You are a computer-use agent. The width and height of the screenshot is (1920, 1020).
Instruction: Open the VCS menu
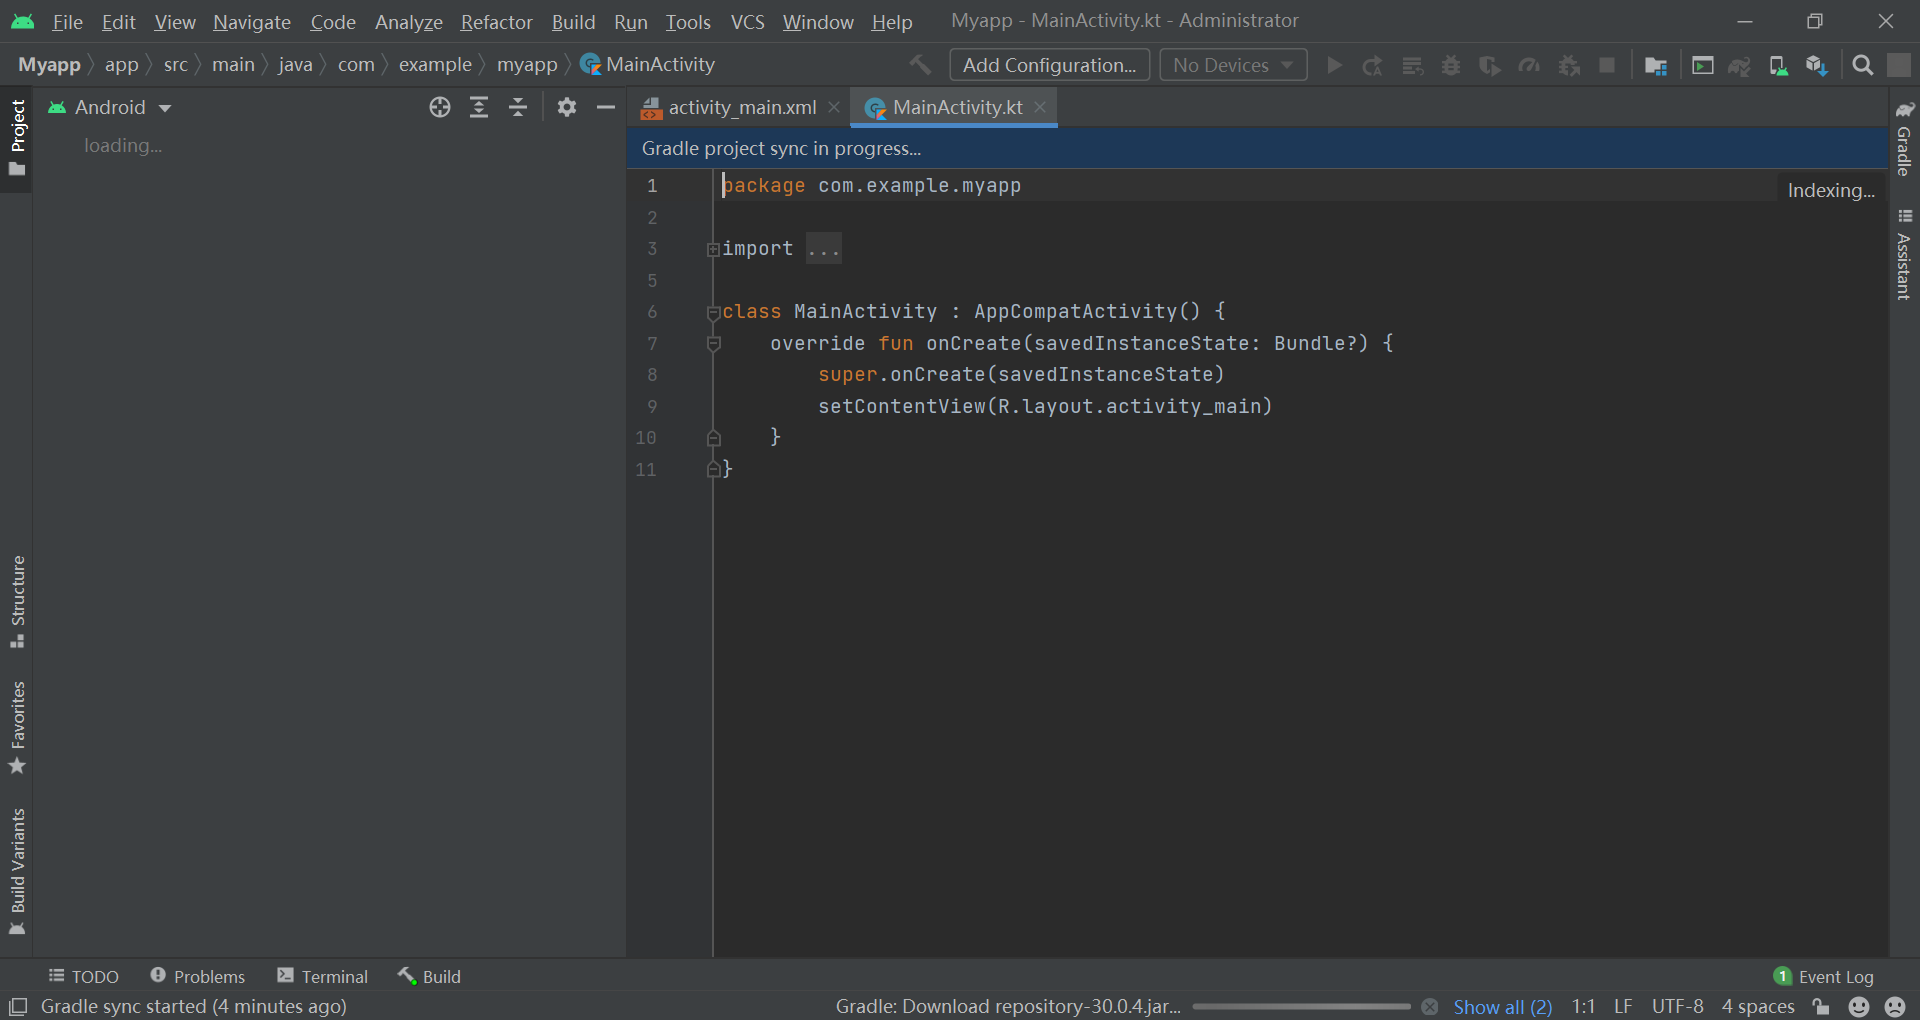click(x=747, y=21)
